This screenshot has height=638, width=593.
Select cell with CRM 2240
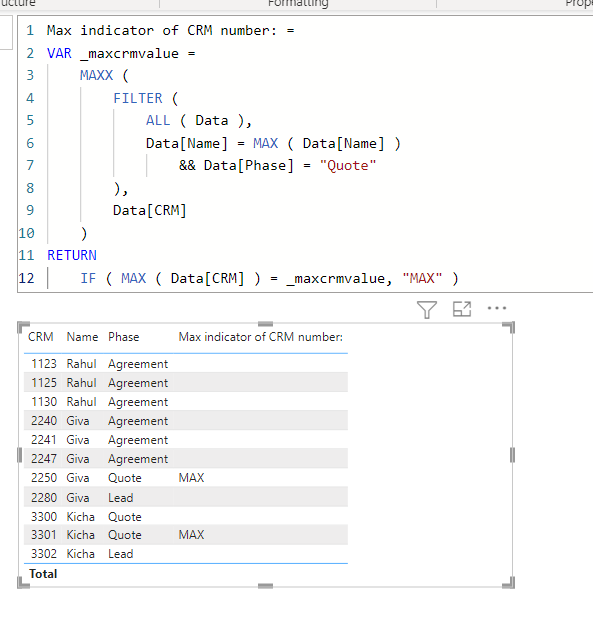coord(44,420)
